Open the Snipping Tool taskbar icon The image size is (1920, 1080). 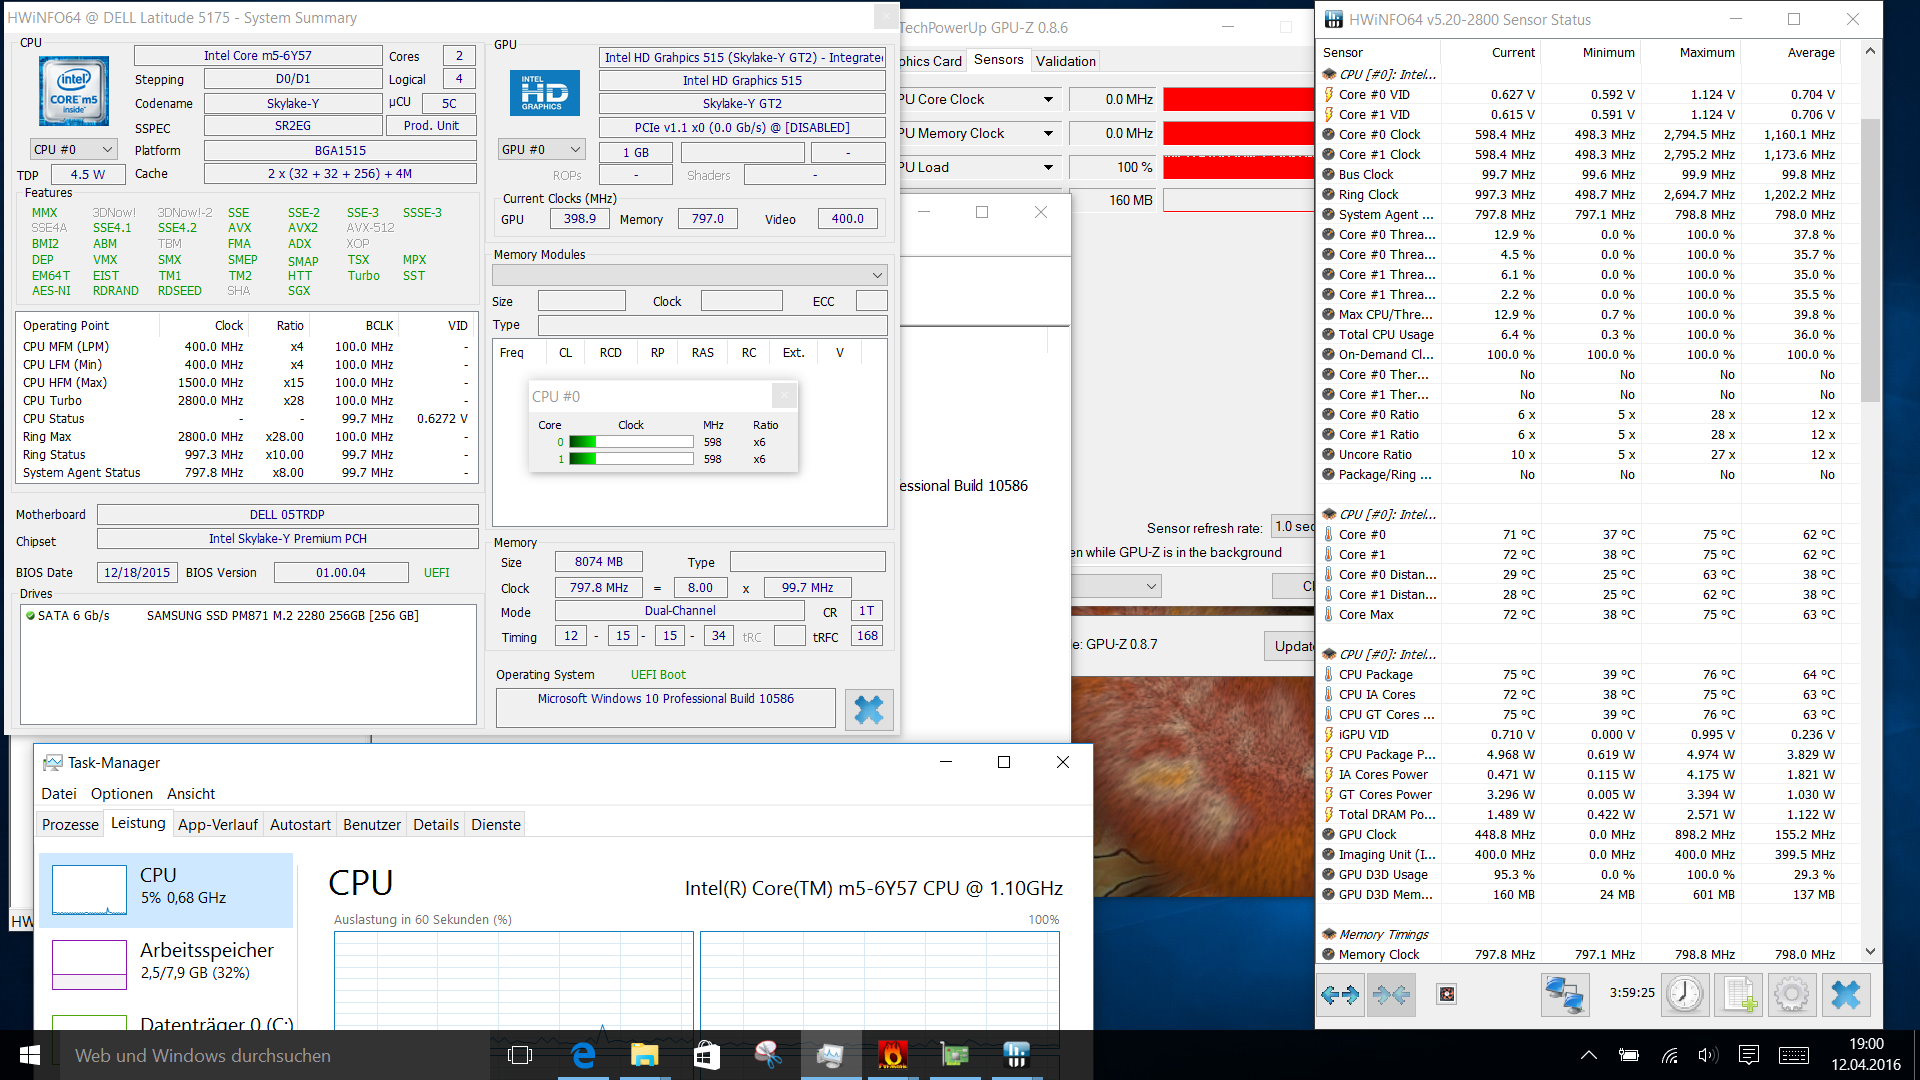pyautogui.click(x=768, y=1055)
